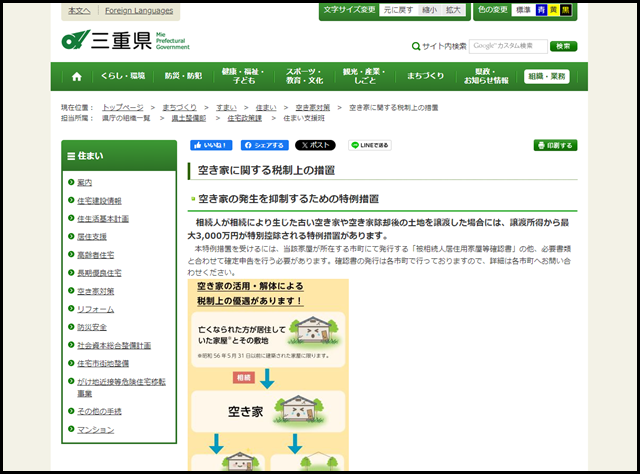640x474 pixels.
Task: Click 住まい breadcrumb link
Action: tap(266, 107)
